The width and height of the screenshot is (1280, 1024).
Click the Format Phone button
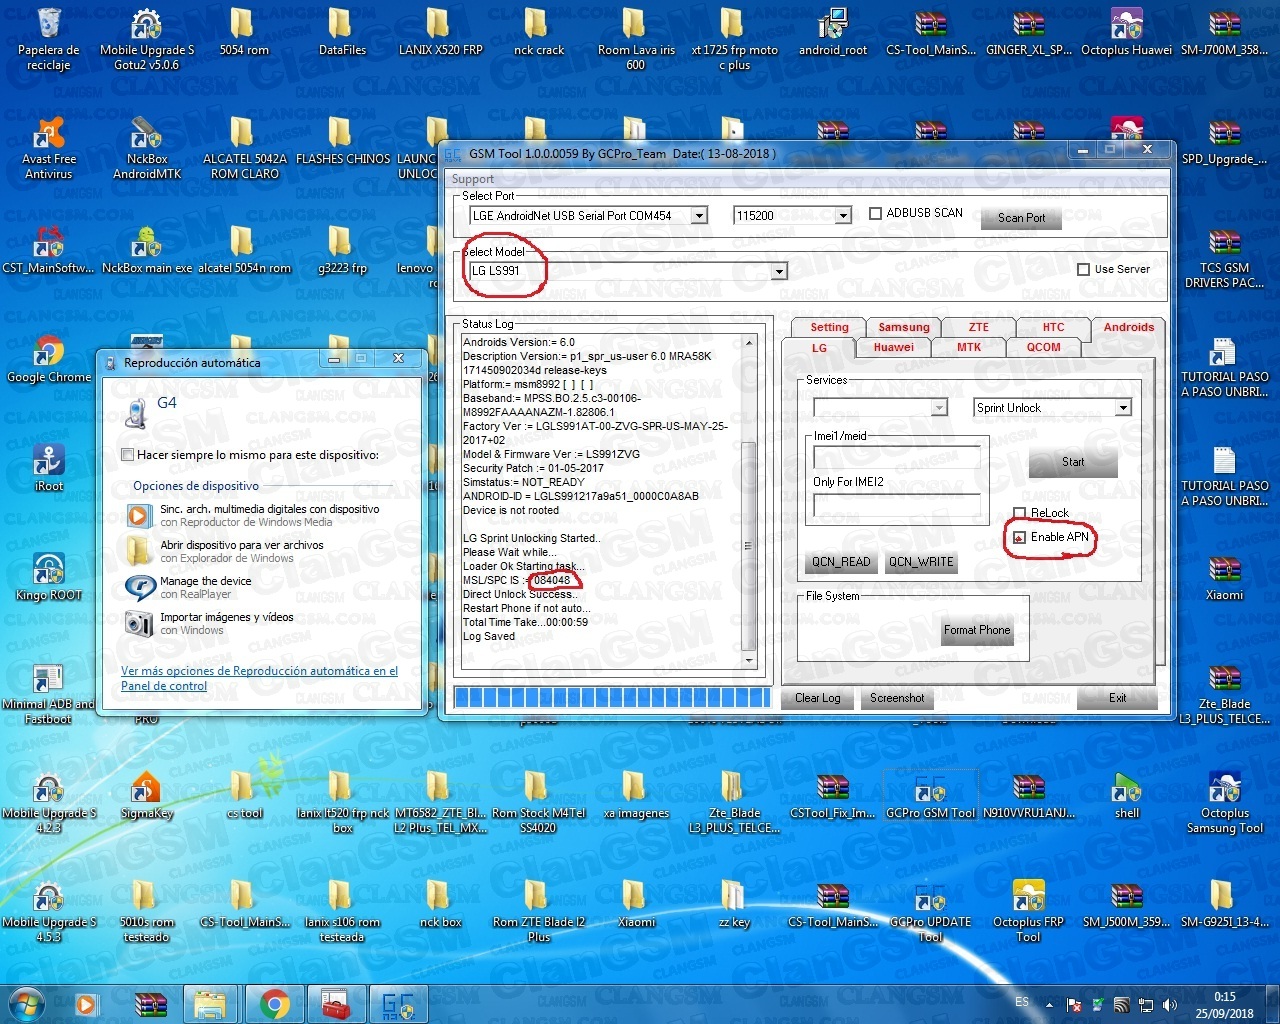pos(977,630)
